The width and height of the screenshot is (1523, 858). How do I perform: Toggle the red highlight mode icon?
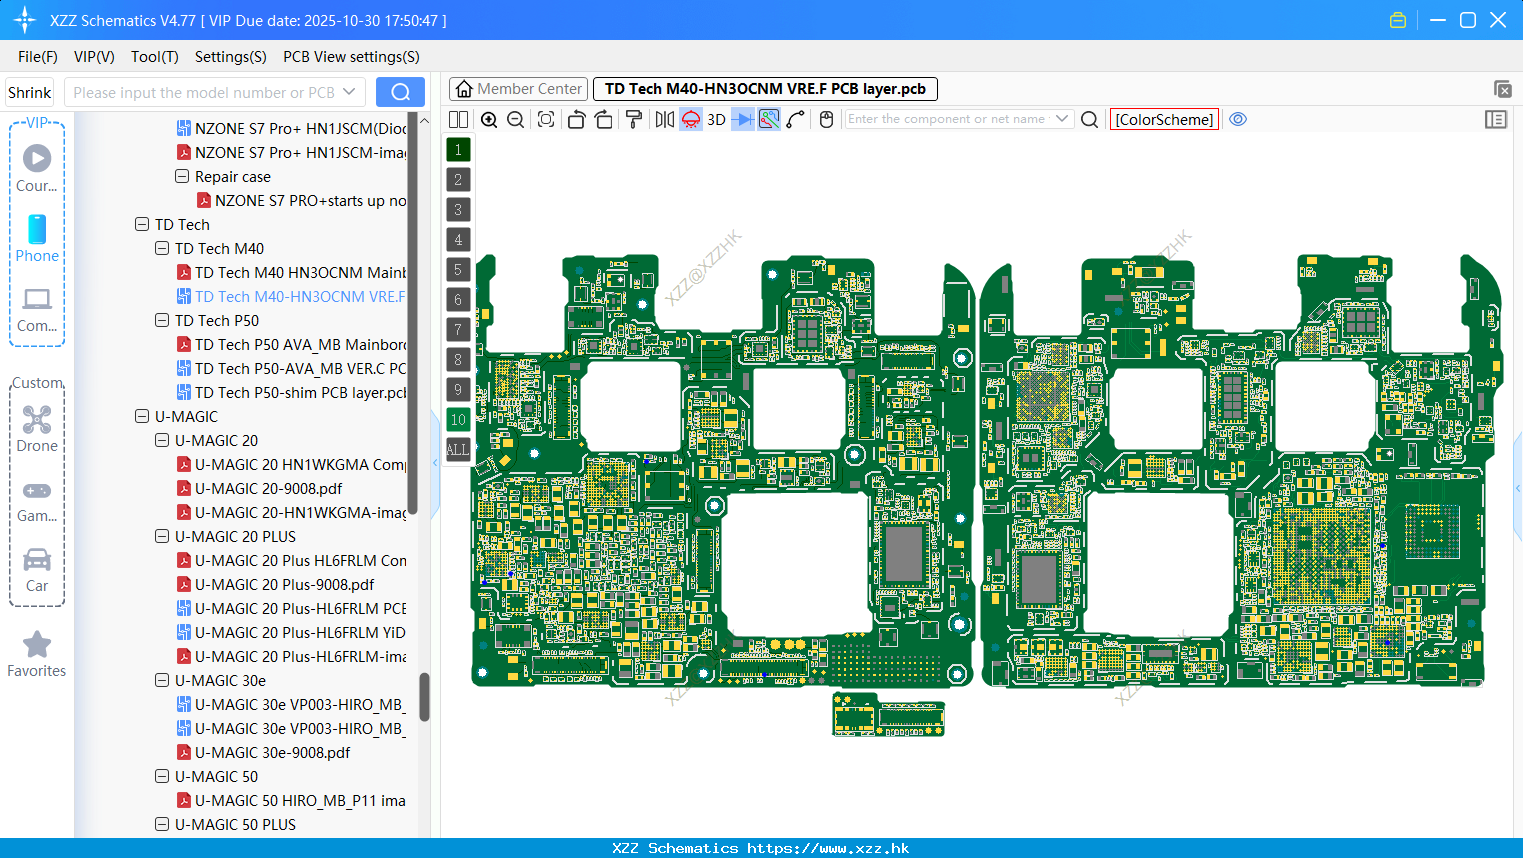coord(690,119)
